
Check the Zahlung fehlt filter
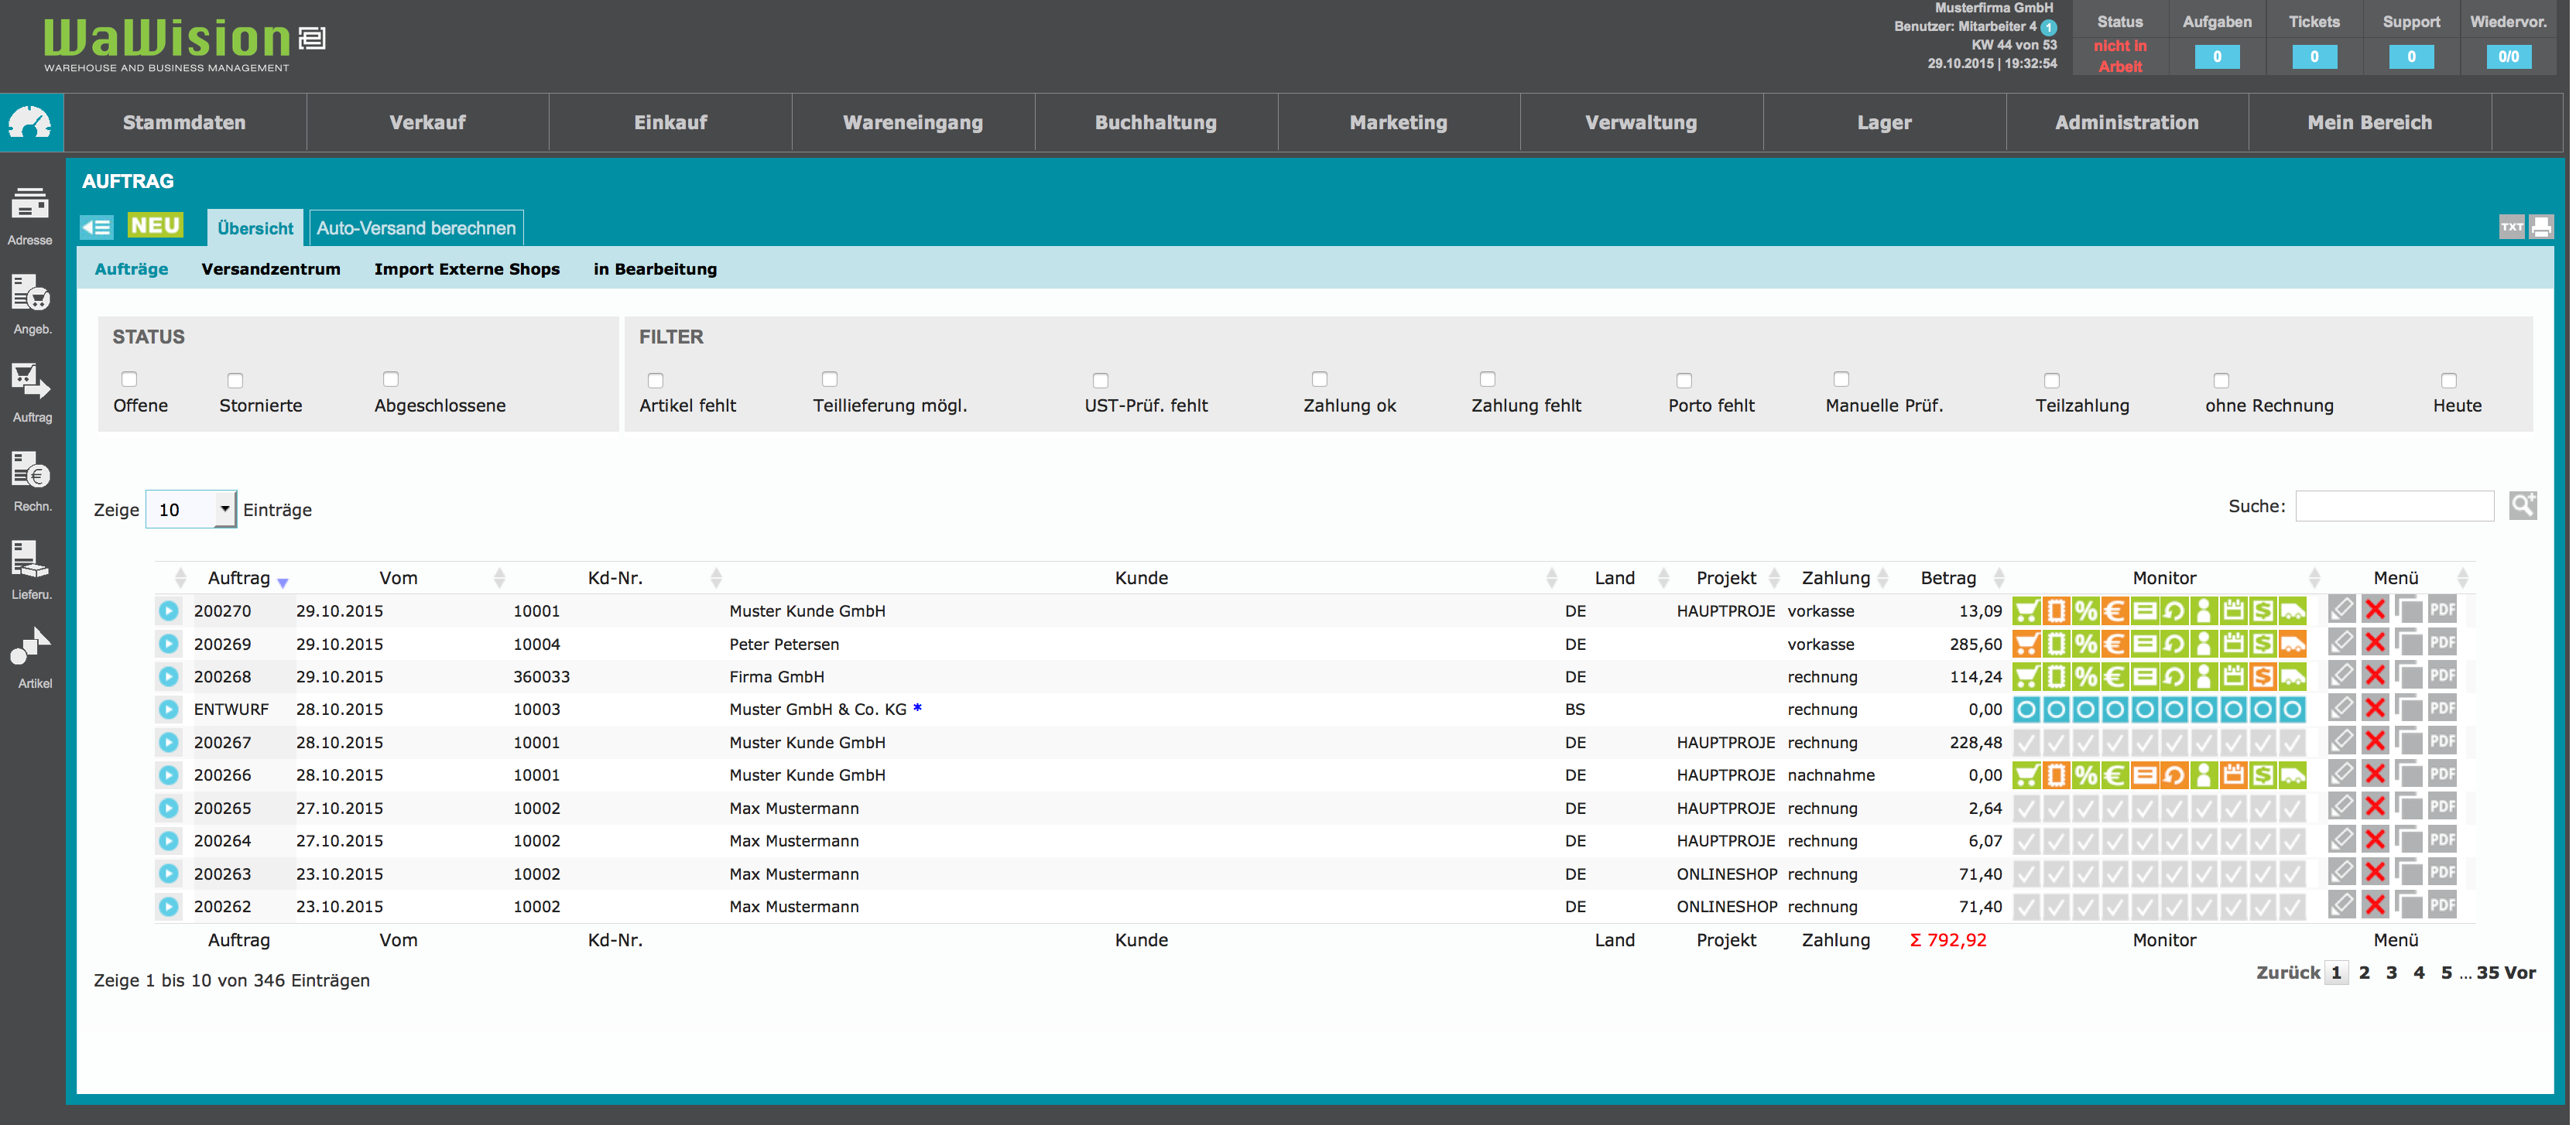pos(1487,380)
